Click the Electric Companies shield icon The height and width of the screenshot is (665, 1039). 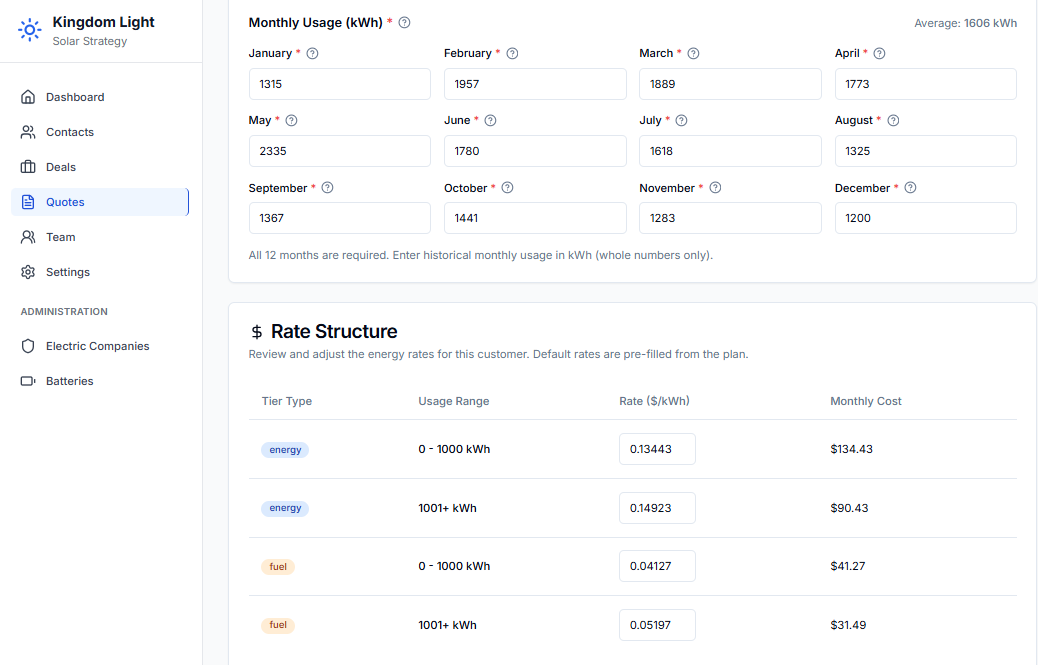pyautogui.click(x=28, y=346)
